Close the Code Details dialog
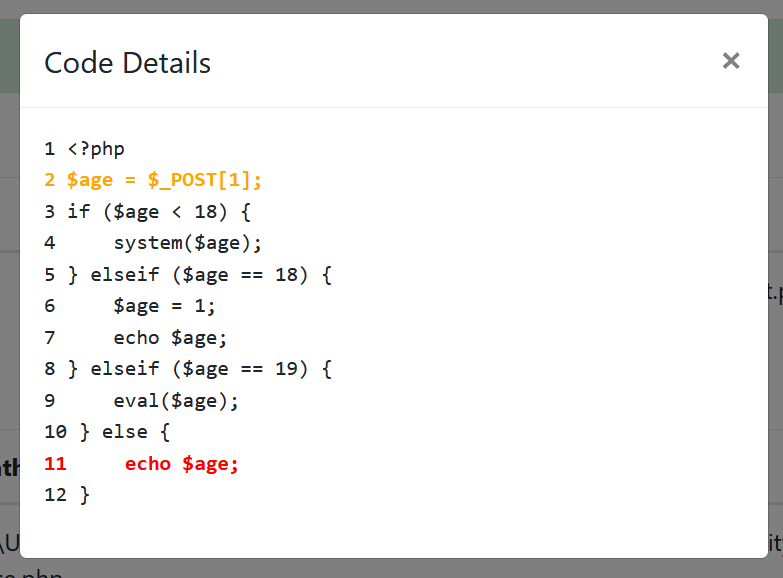Screen dimensions: 783x578 coord(731,61)
